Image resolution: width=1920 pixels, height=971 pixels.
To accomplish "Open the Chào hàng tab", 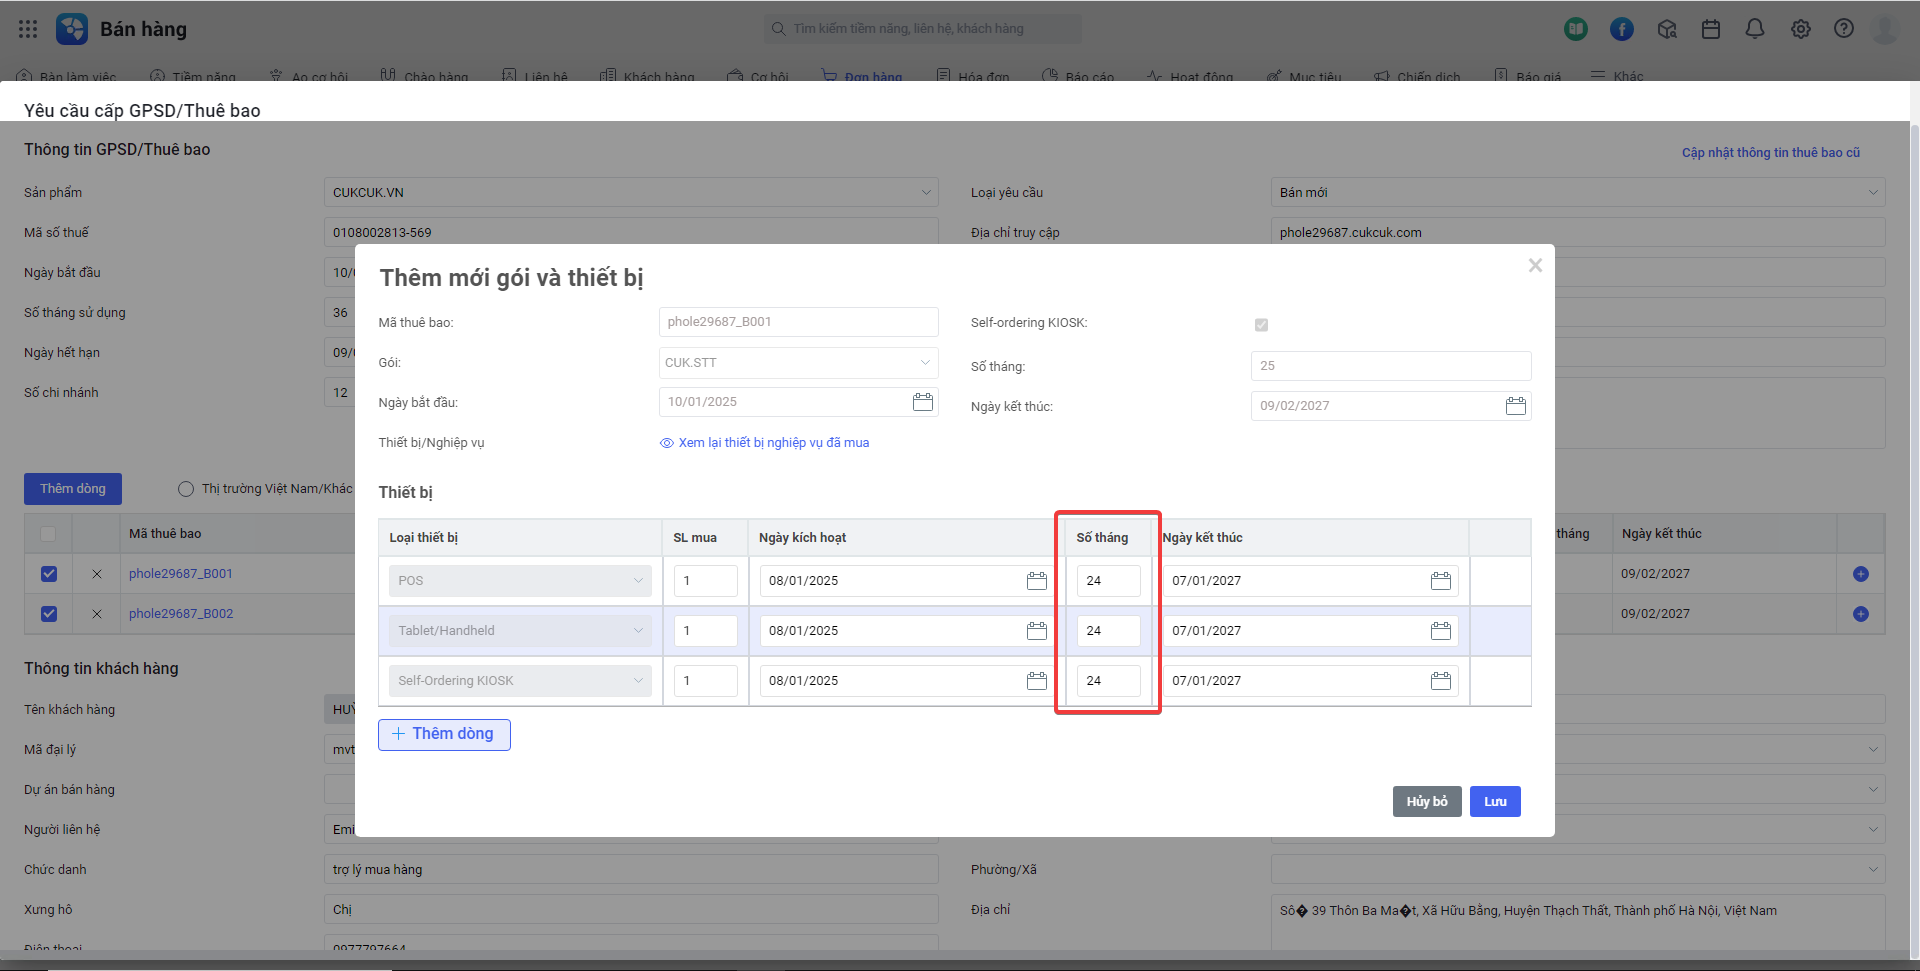I will [x=425, y=75].
